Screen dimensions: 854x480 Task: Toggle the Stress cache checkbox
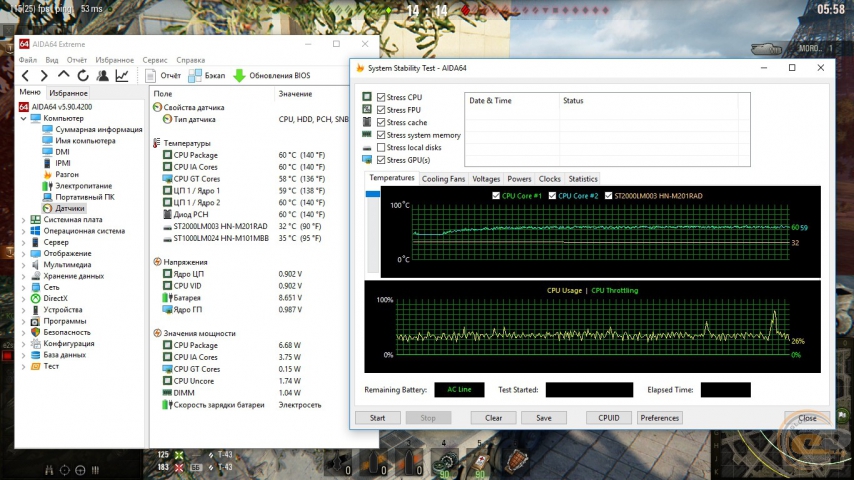click(381, 122)
